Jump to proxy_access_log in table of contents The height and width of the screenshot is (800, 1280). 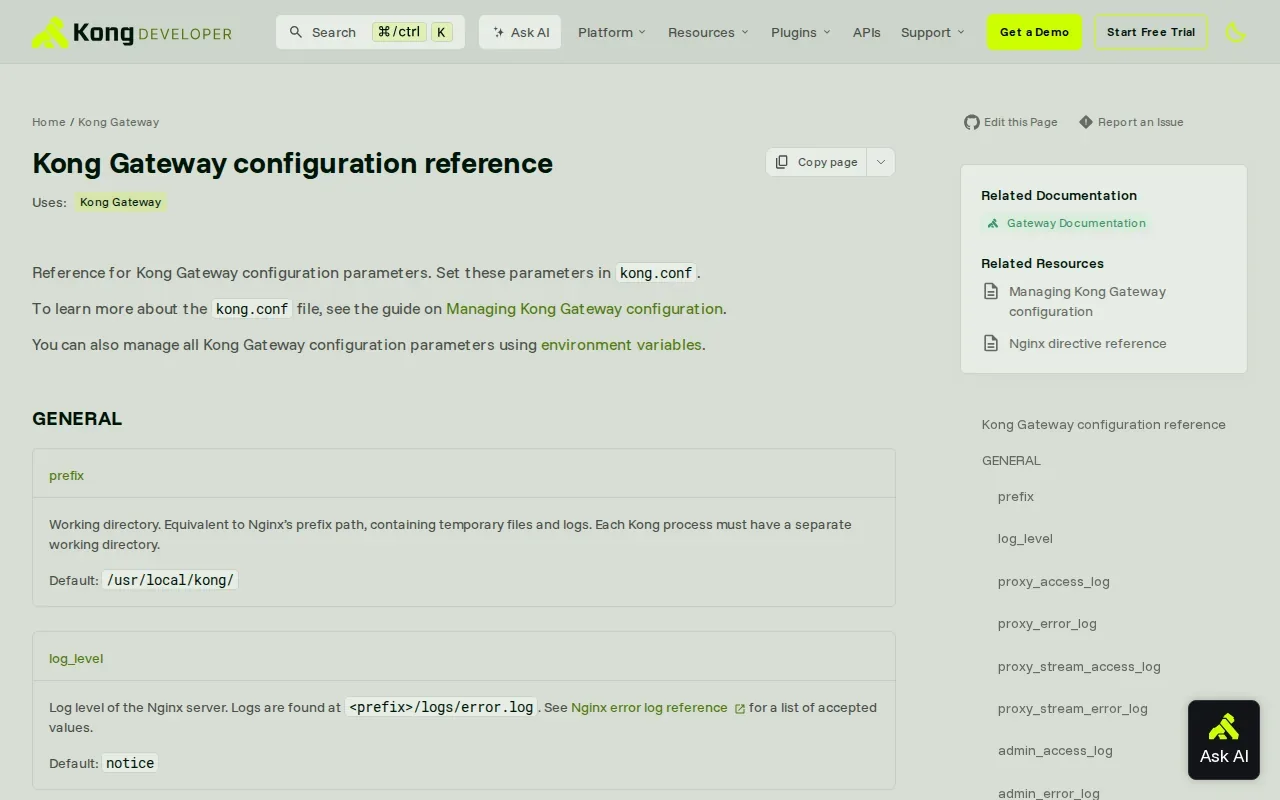[1054, 581]
